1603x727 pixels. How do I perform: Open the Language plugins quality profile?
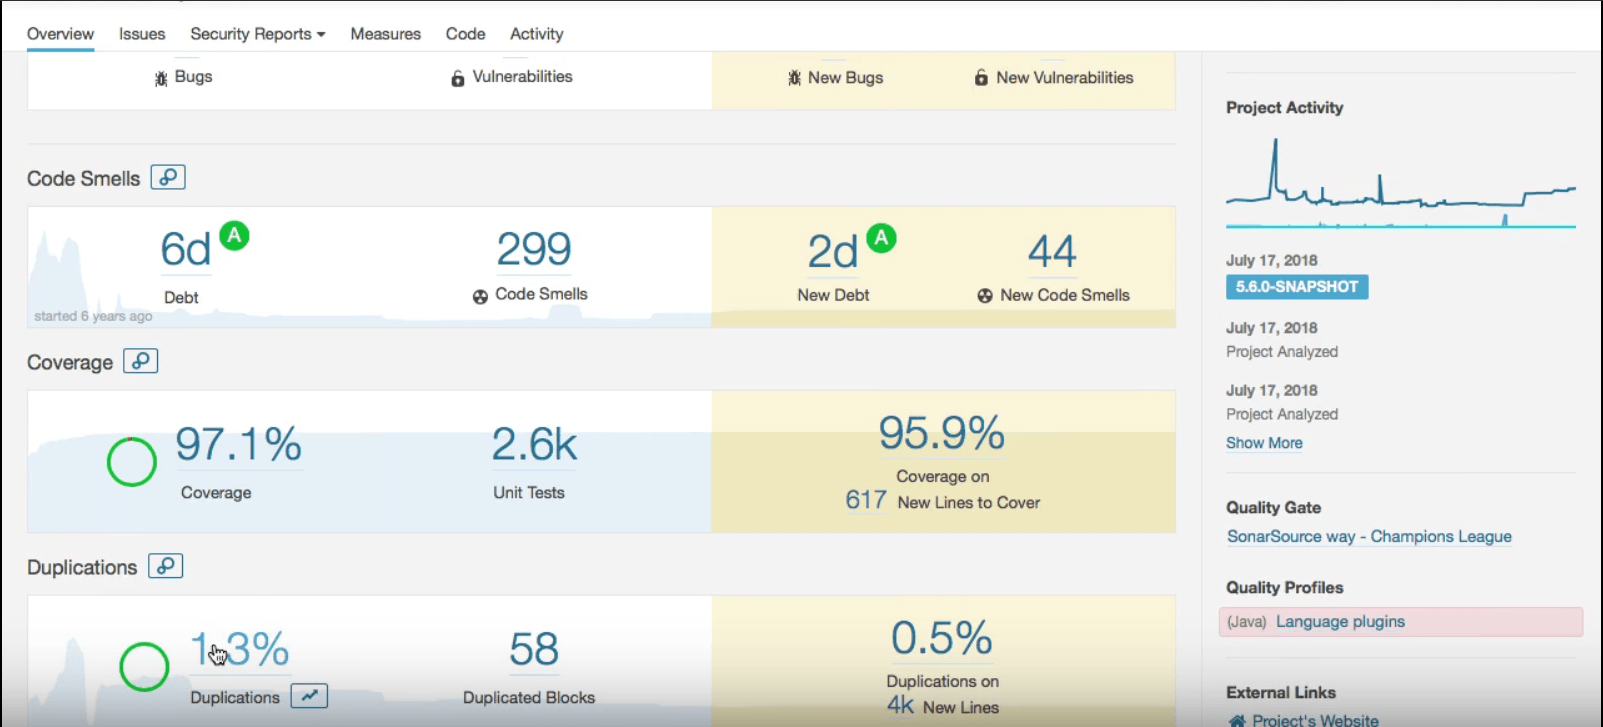pos(1340,622)
